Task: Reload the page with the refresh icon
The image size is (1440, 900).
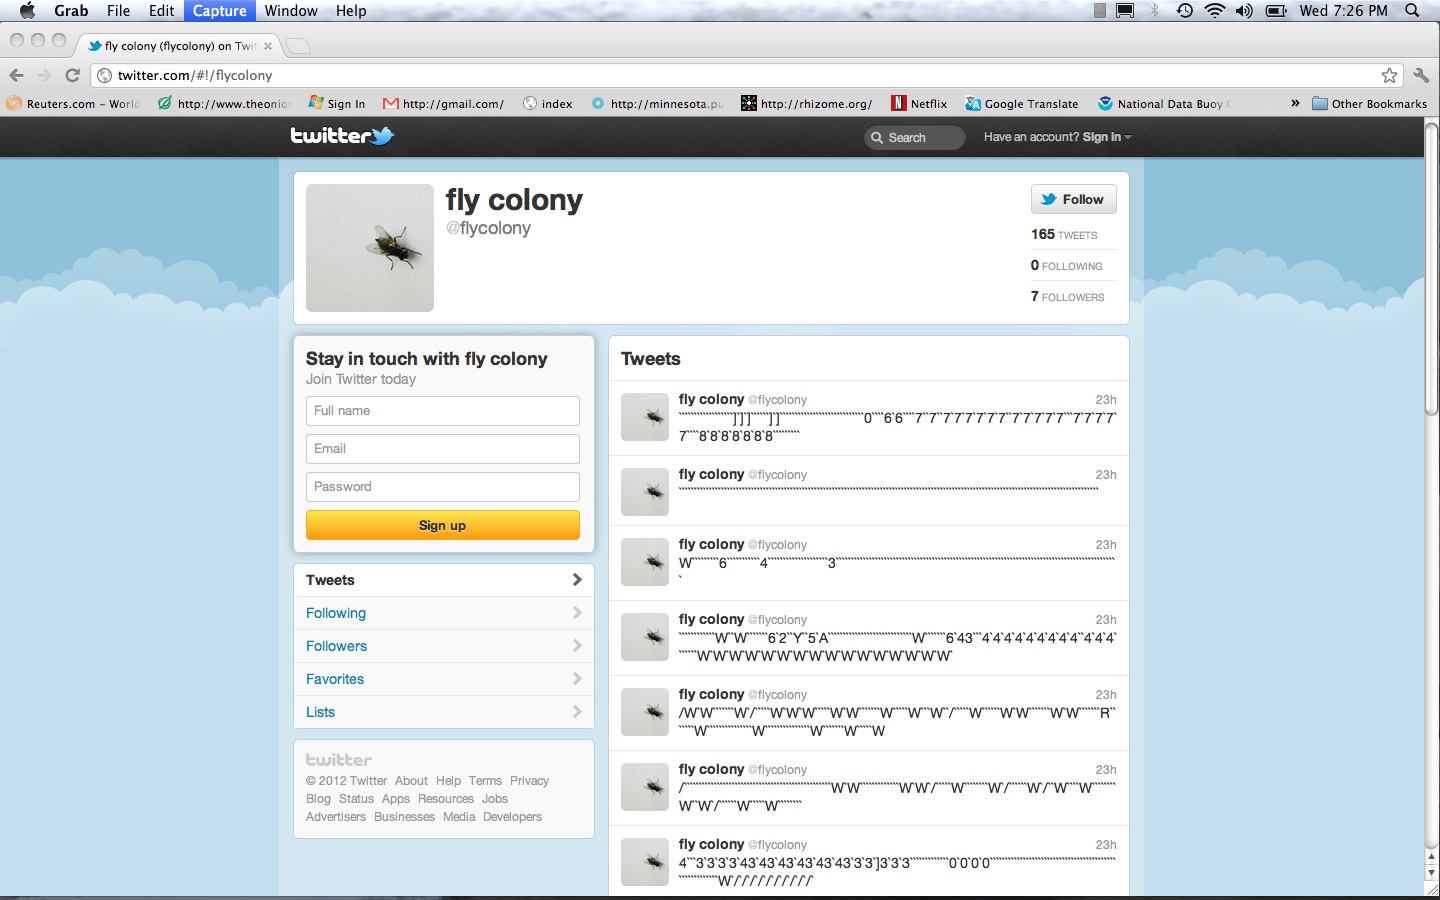Action: pos(72,75)
